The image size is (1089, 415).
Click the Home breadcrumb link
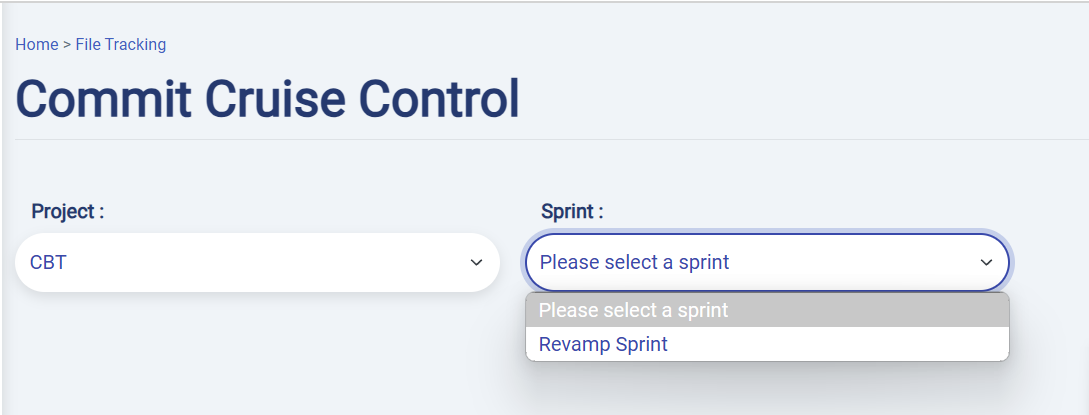tap(36, 44)
